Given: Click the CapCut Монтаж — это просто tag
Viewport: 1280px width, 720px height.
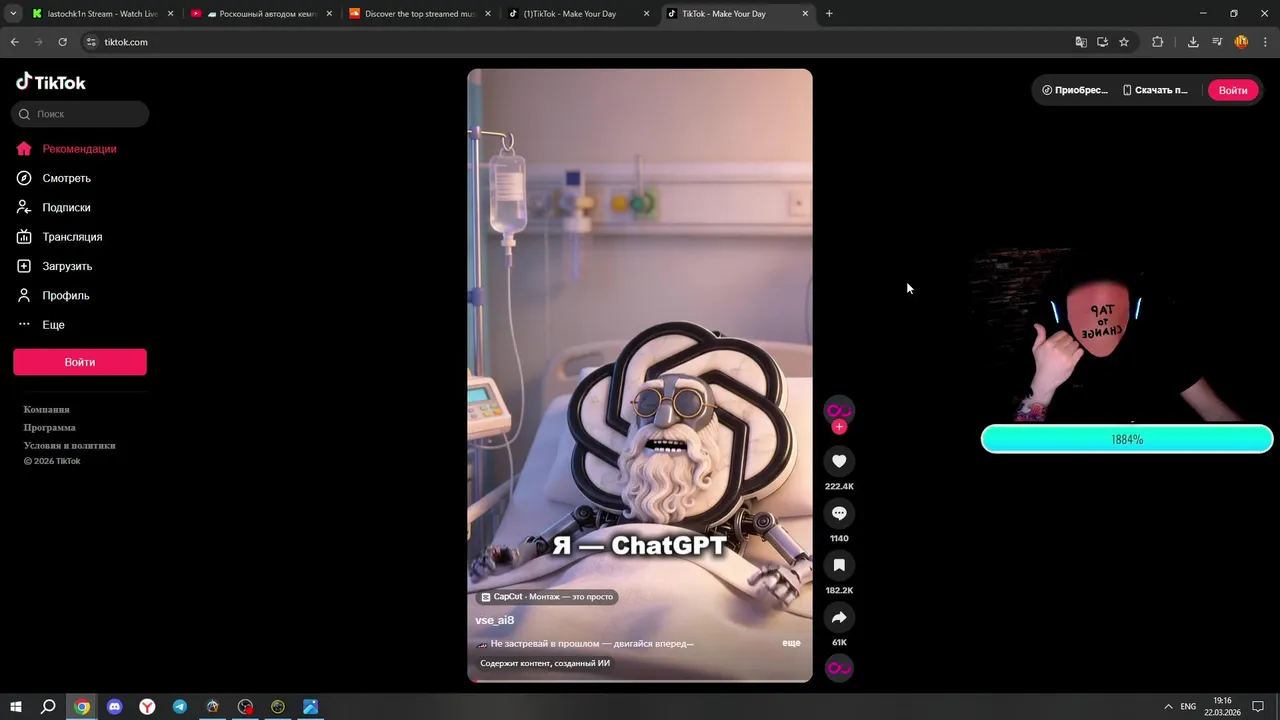Looking at the screenshot, I should tap(547, 597).
